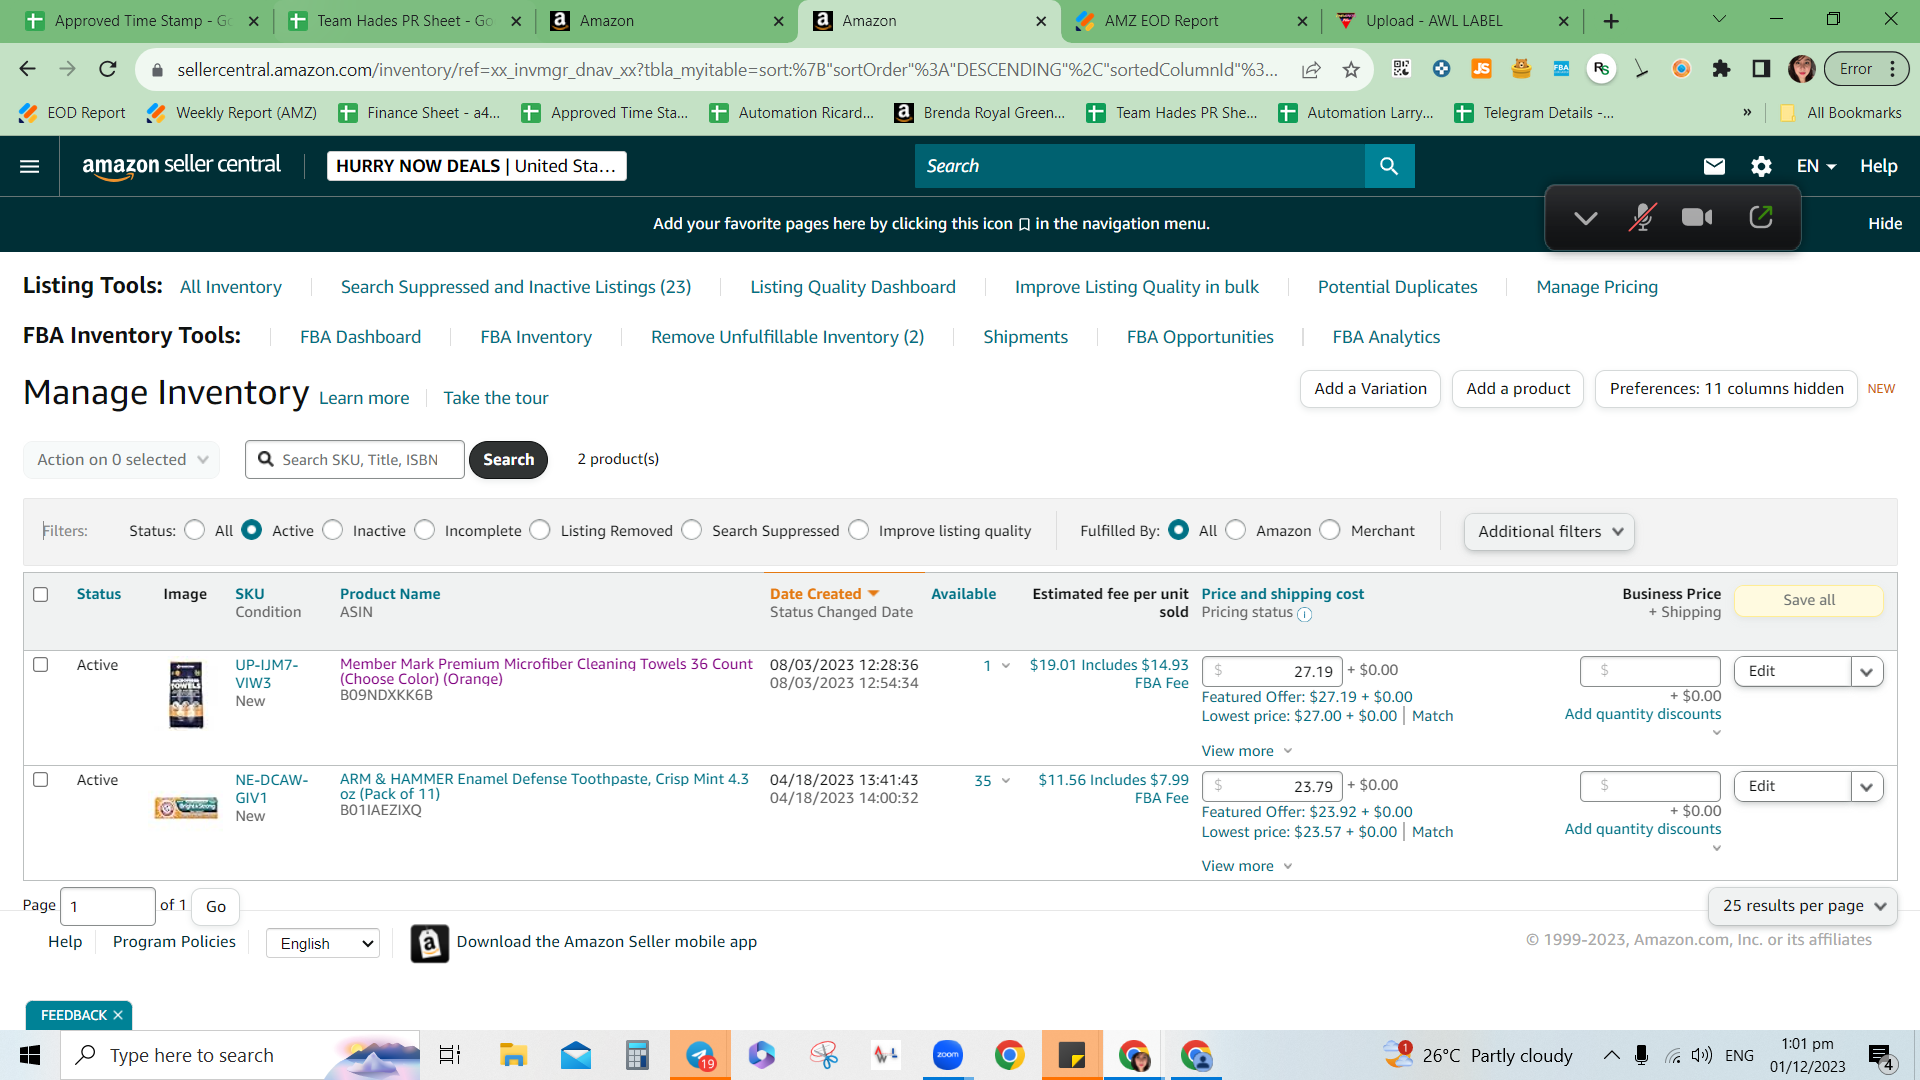Check the box for the ARM & HAMMER row

[41, 780]
